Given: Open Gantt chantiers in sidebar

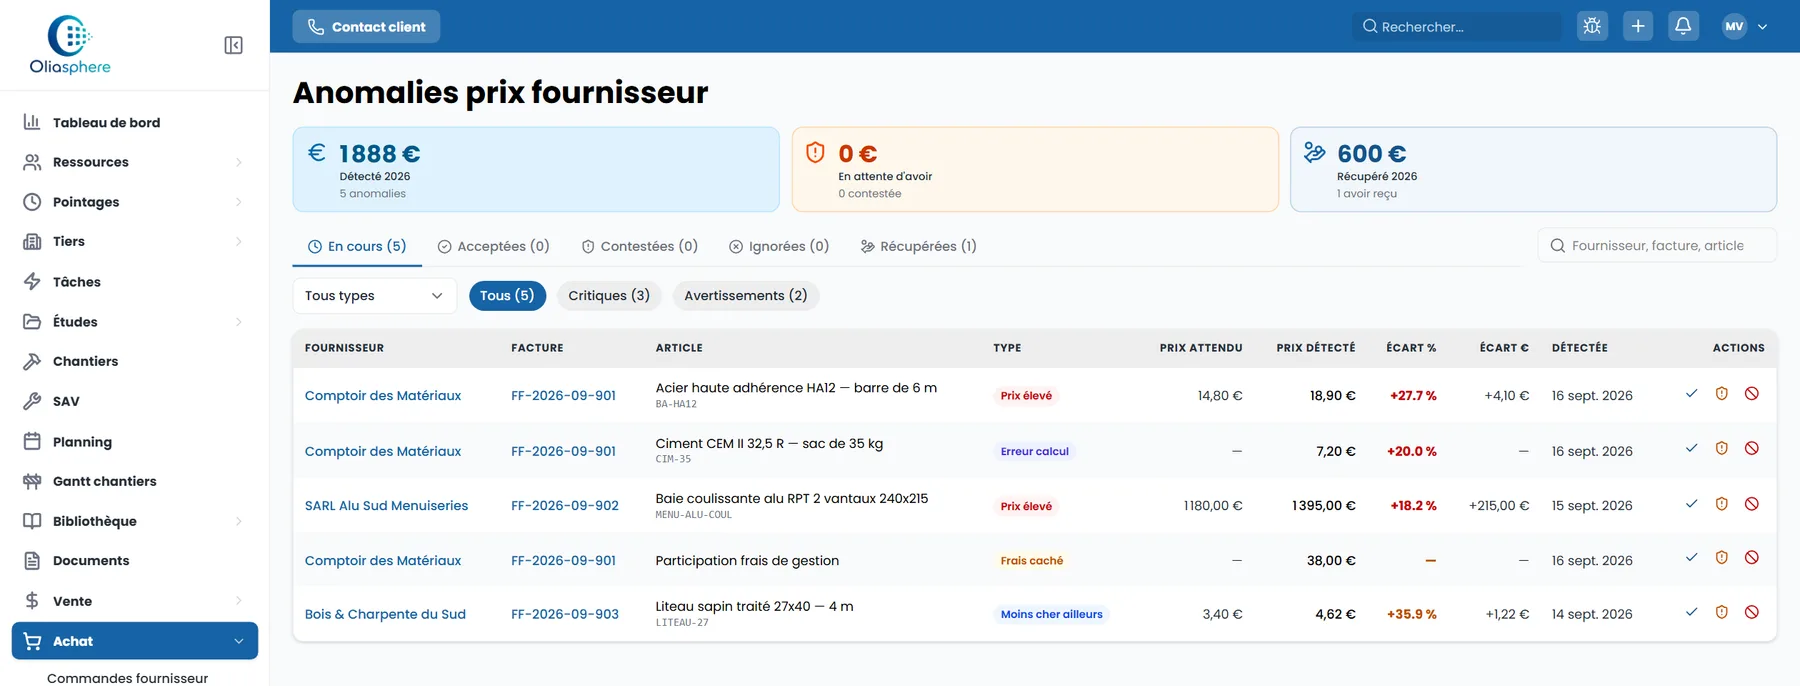Looking at the screenshot, I should pyautogui.click(x=105, y=481).
